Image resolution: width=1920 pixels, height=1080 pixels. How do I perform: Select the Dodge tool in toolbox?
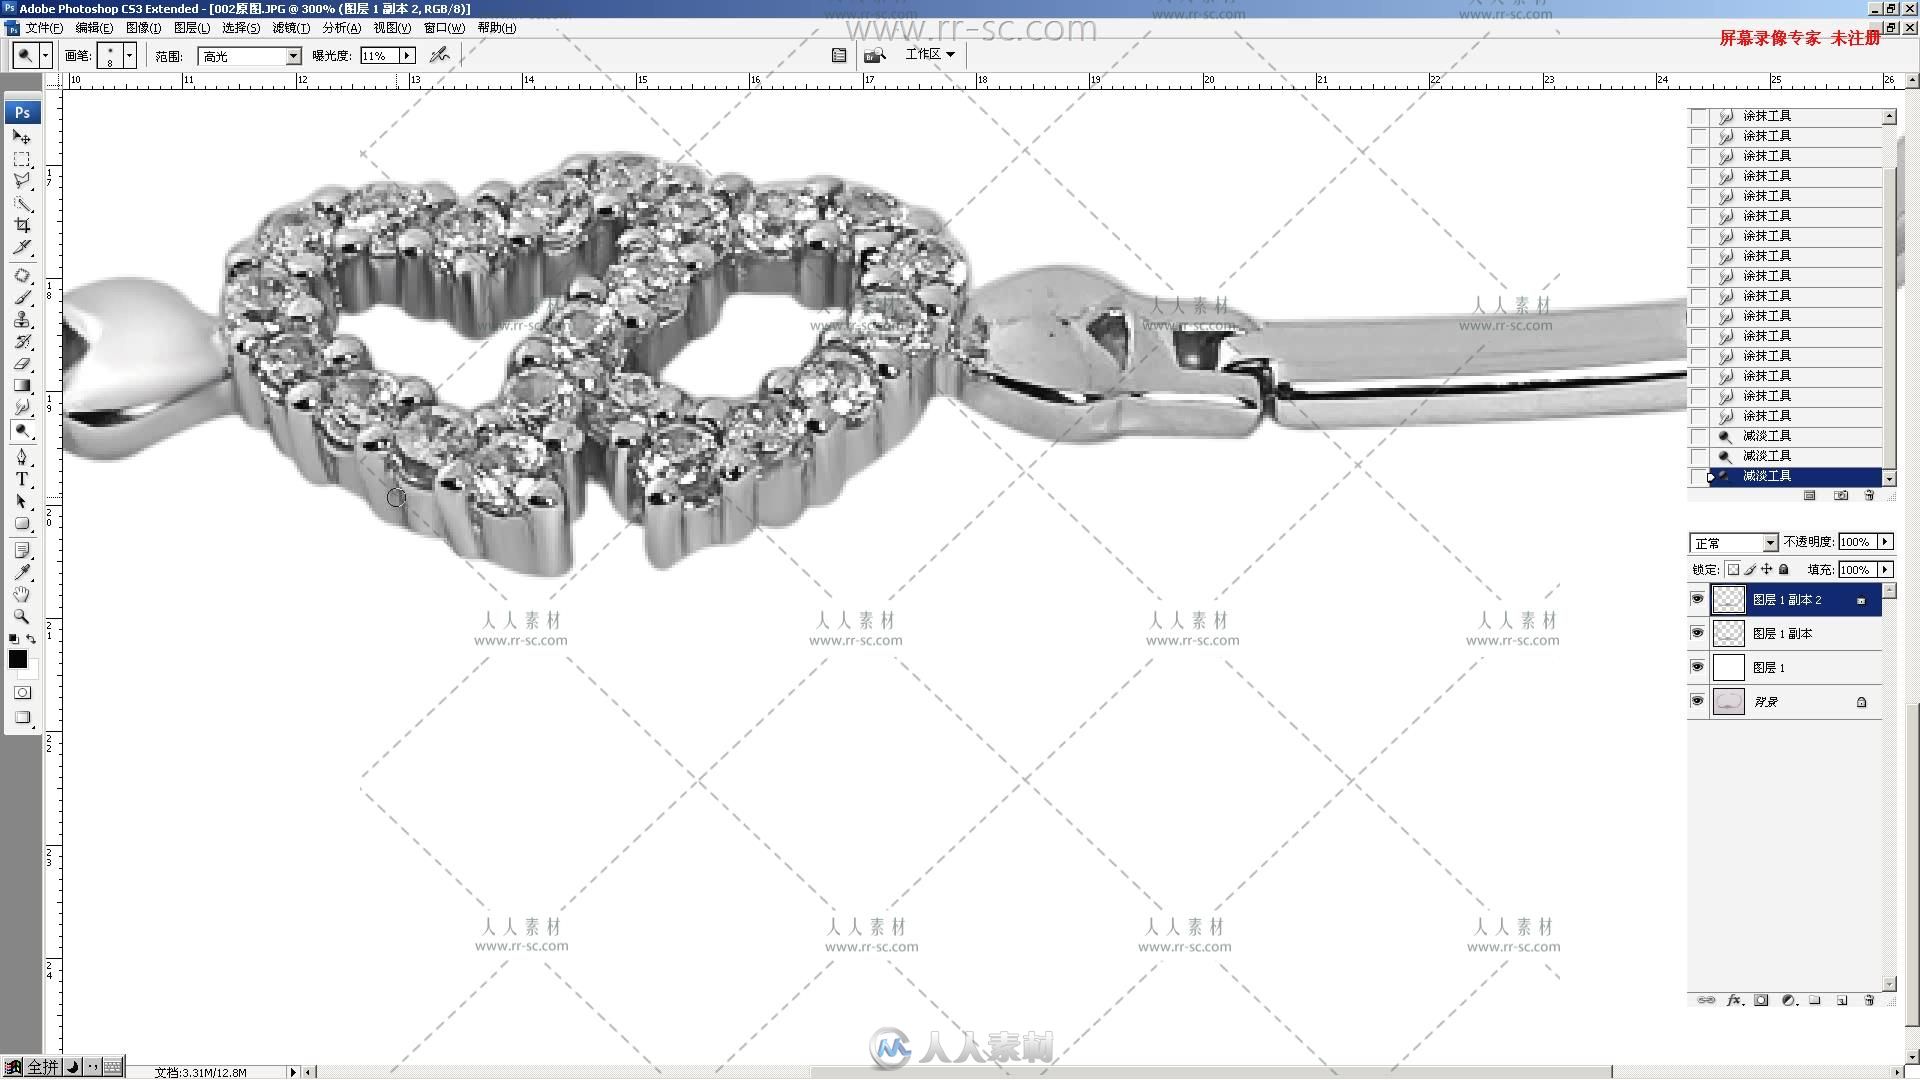22,431
